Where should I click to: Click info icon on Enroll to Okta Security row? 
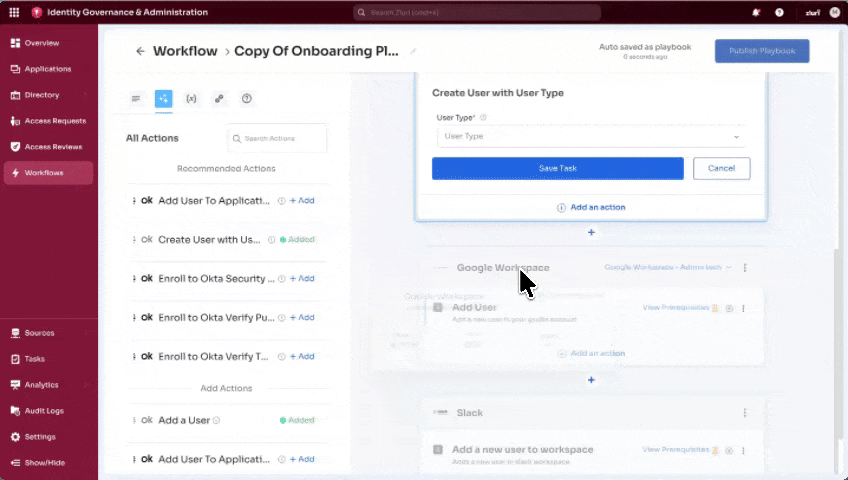(x=281, y=278)
